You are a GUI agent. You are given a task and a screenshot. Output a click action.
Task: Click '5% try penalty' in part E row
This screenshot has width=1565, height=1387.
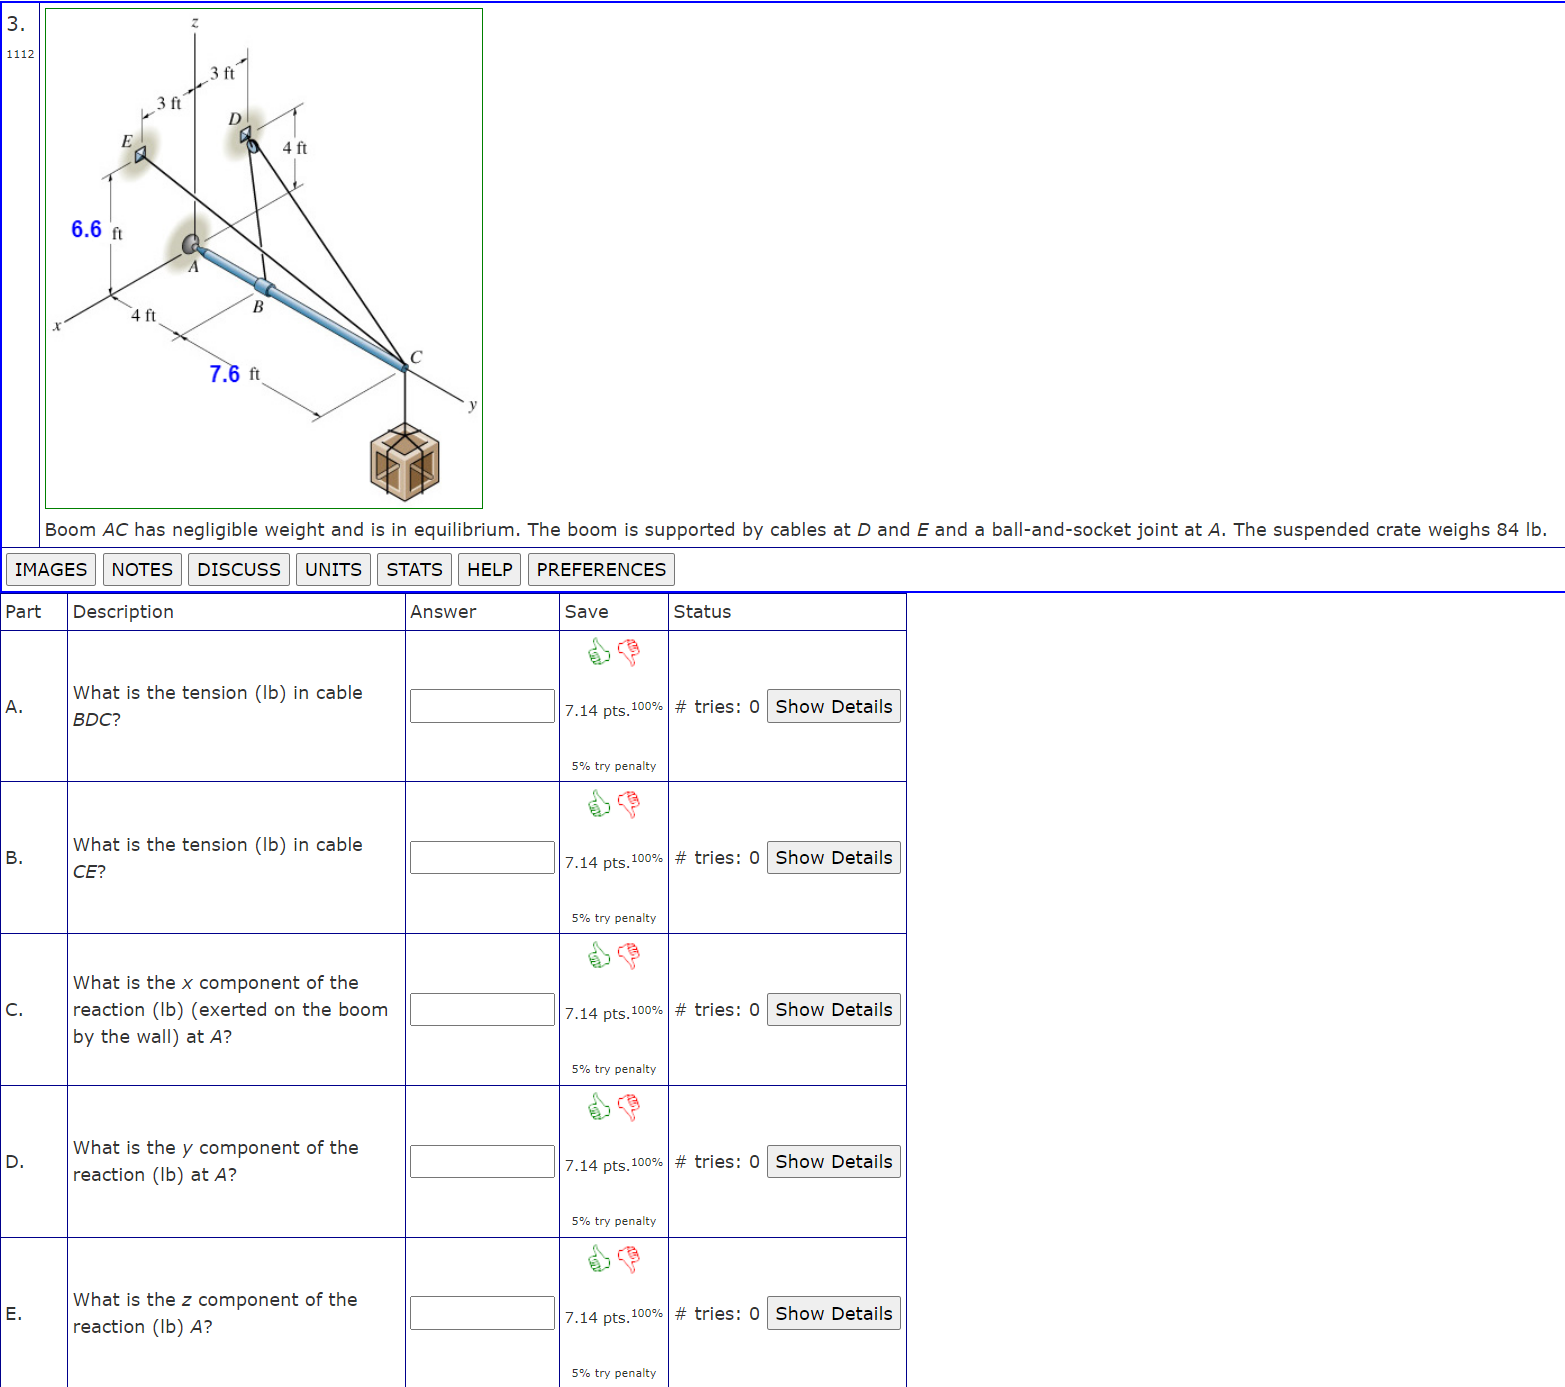pyautogui.click(x=614, y=1373)
